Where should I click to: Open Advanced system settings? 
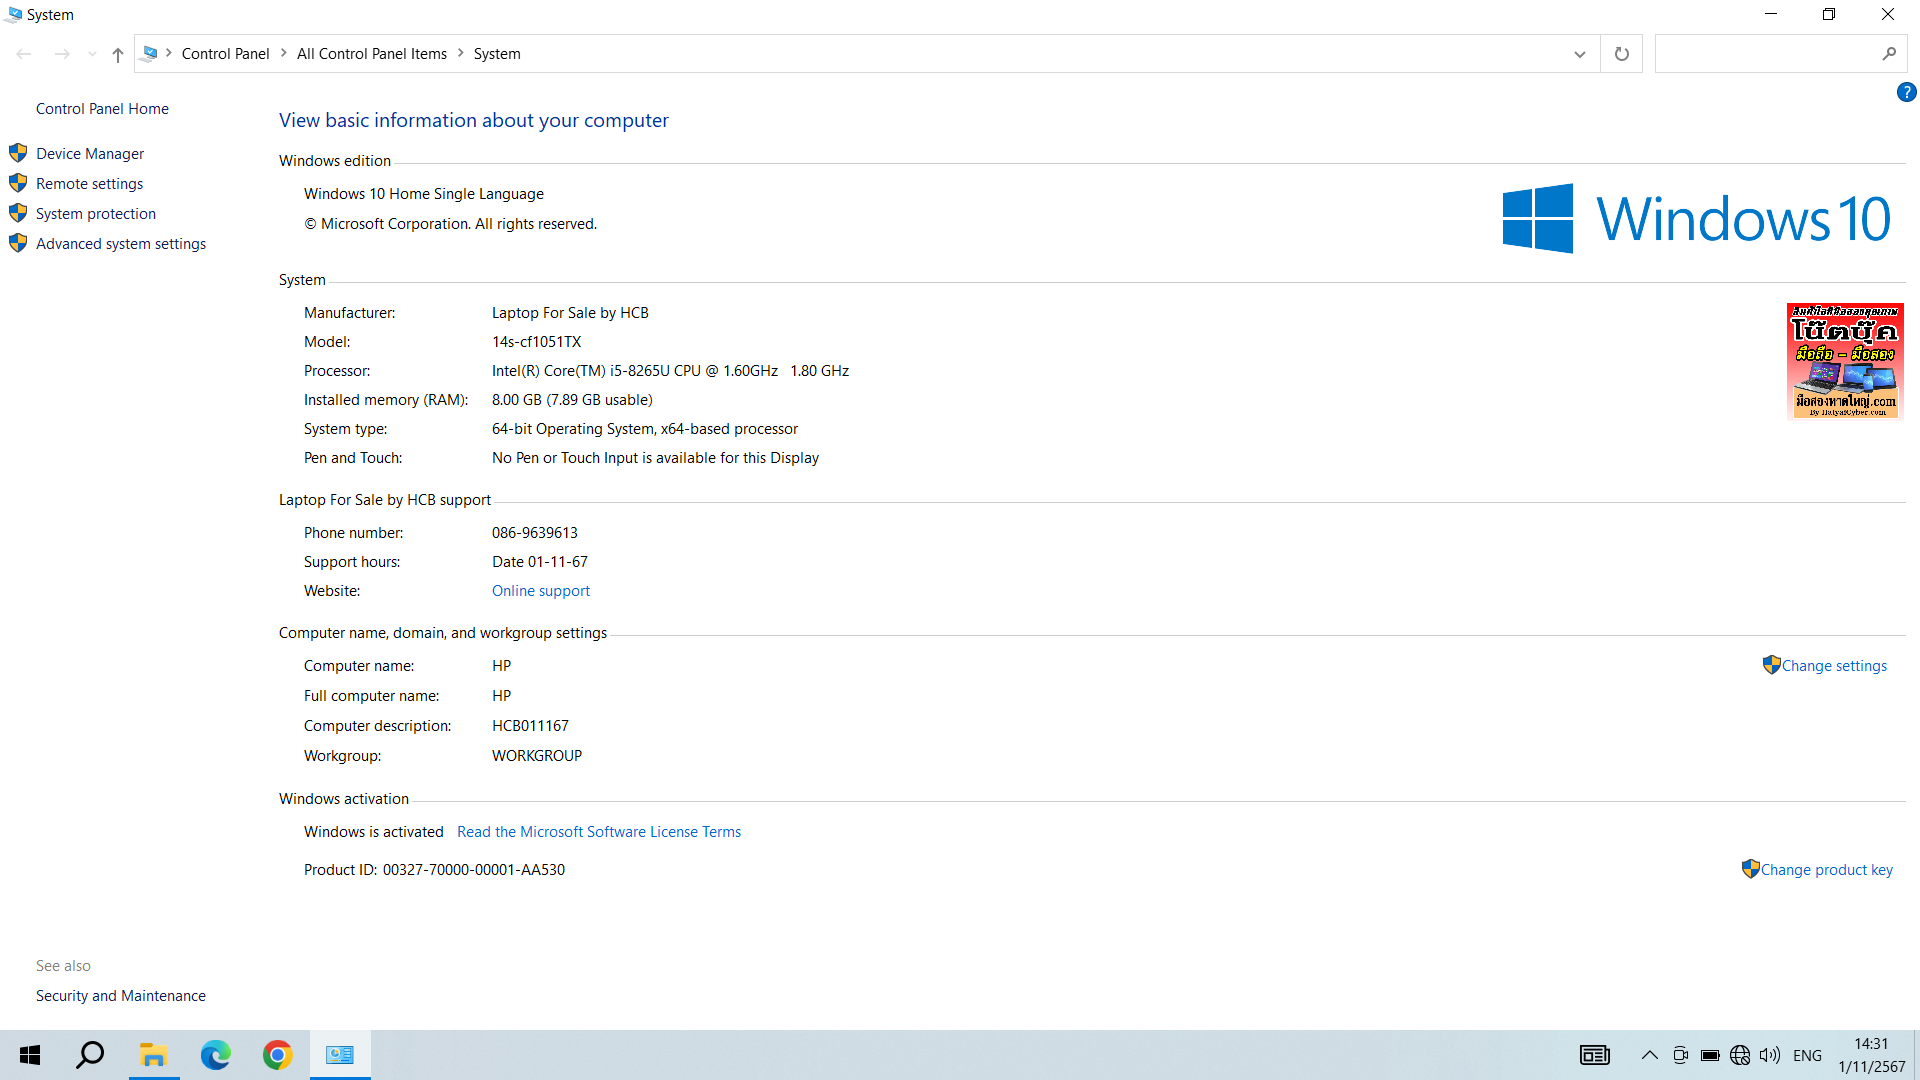click(120, 244)
